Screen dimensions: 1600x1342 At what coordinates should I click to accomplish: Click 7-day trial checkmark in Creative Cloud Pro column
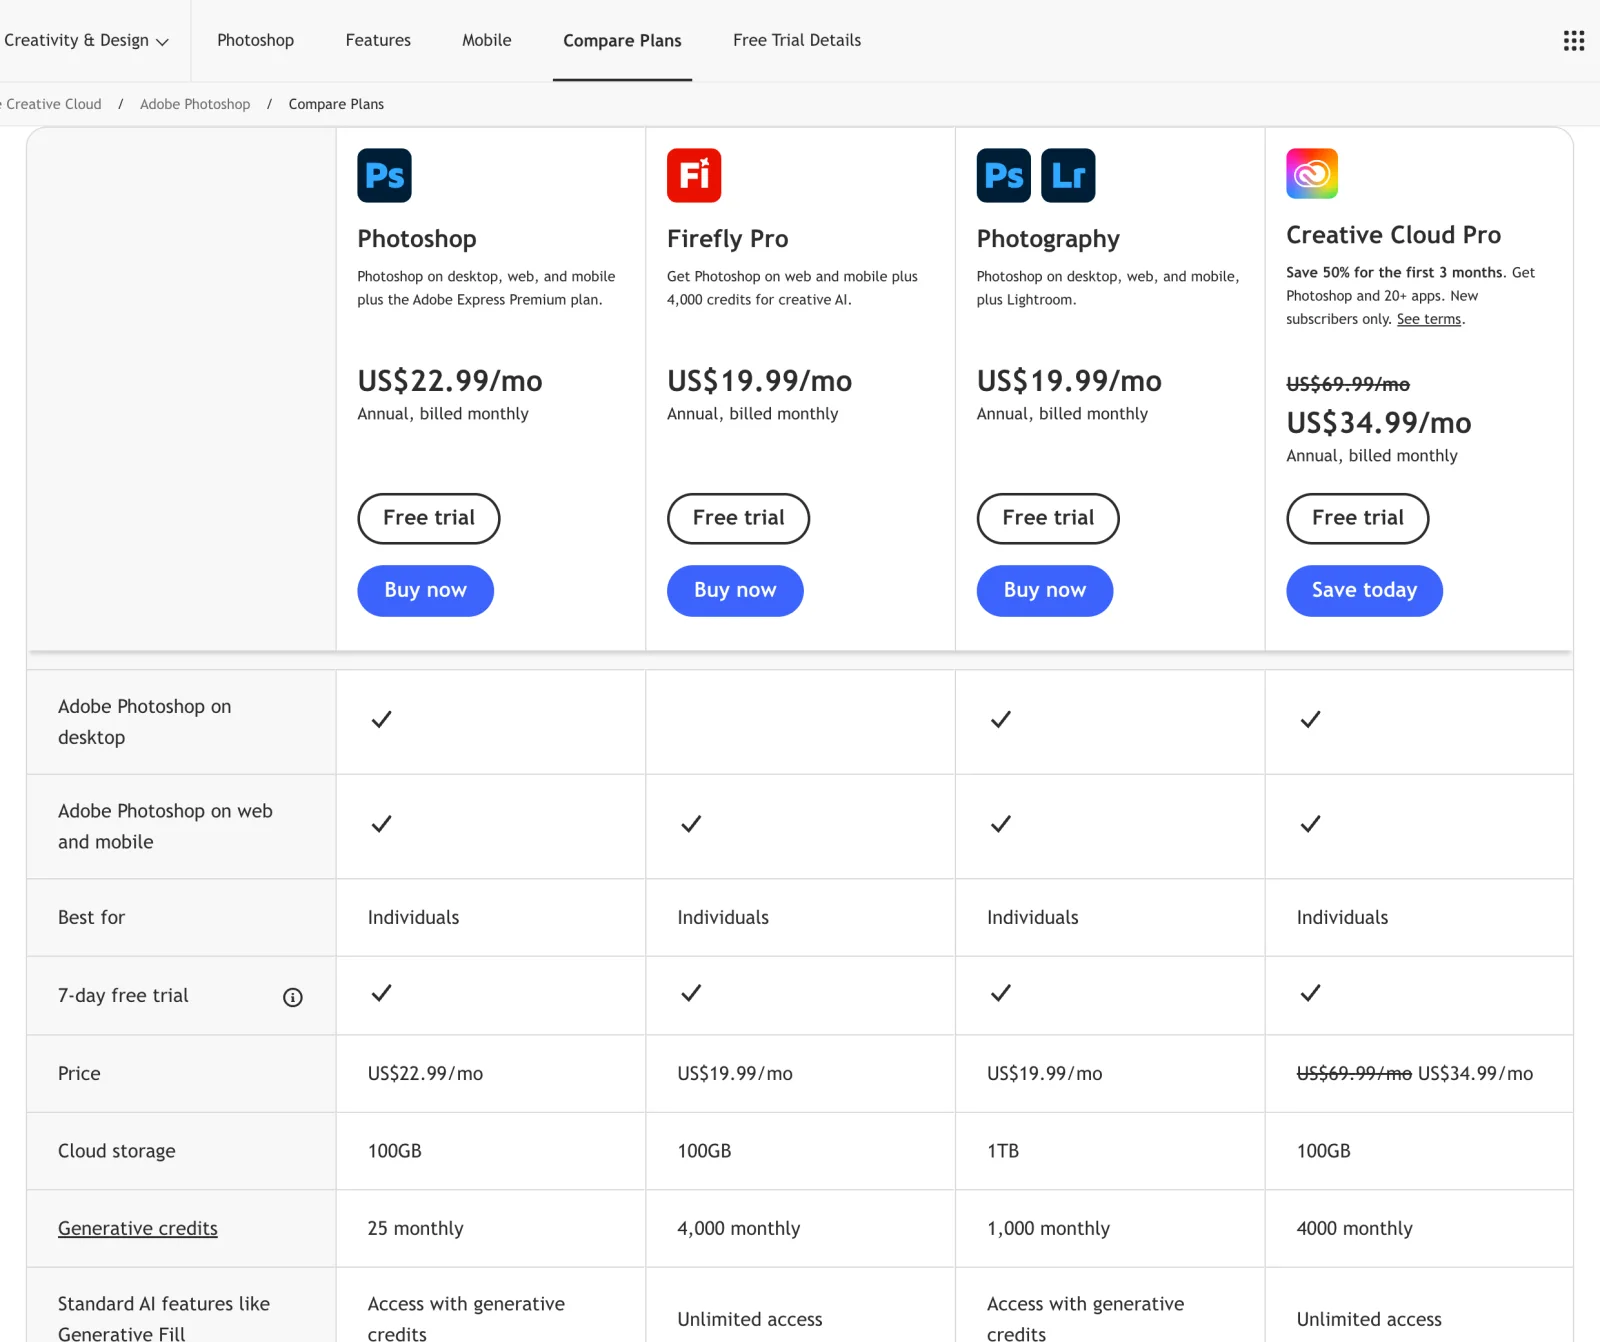(x=1311, y=993)
